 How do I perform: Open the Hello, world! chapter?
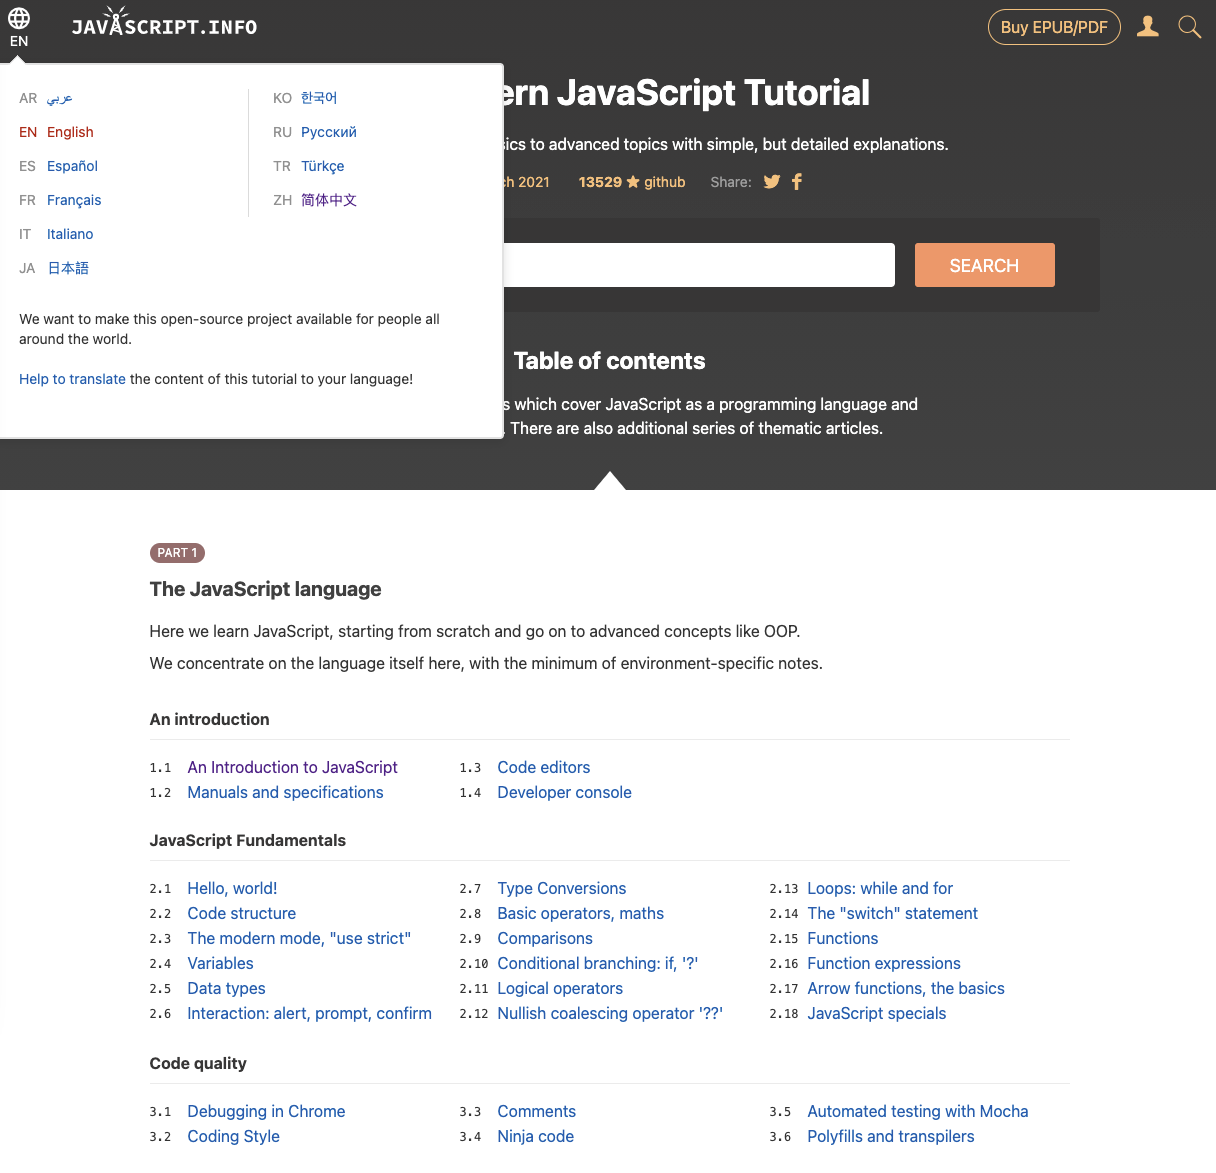pyautogui.click(x=232, y=888)
